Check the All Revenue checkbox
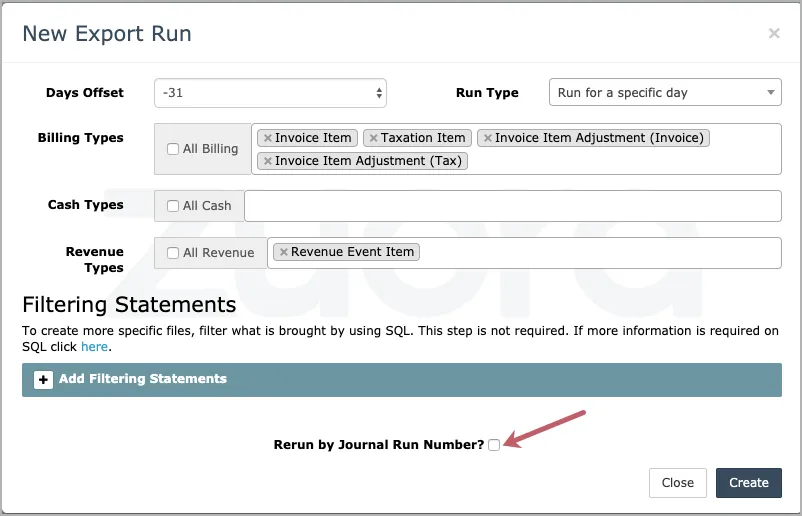 coord(173,253)
